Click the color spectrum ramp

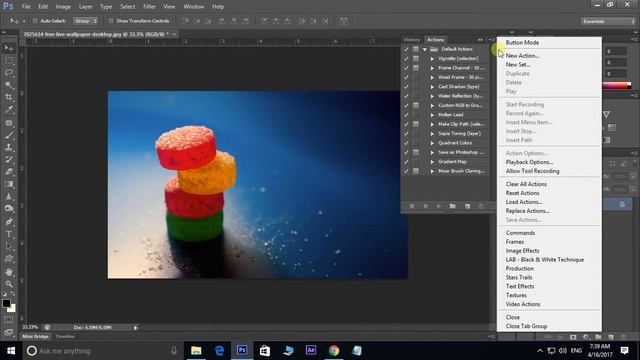(617, 85)
